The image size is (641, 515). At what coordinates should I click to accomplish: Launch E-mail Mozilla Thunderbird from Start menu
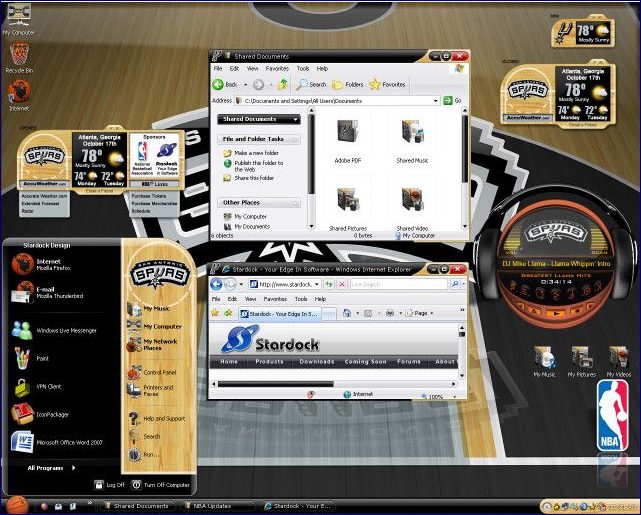47,292
